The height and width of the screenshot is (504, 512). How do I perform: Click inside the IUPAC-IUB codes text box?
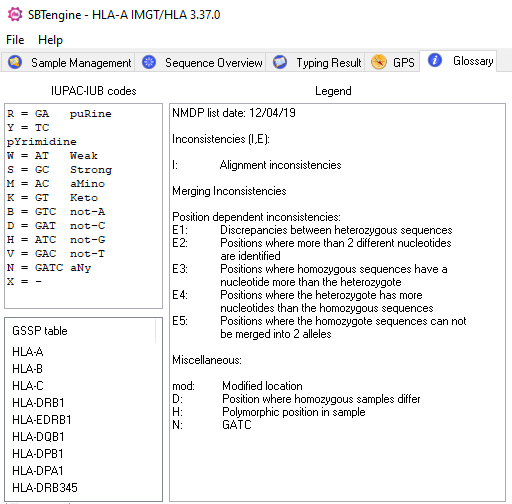coord(83,206)
